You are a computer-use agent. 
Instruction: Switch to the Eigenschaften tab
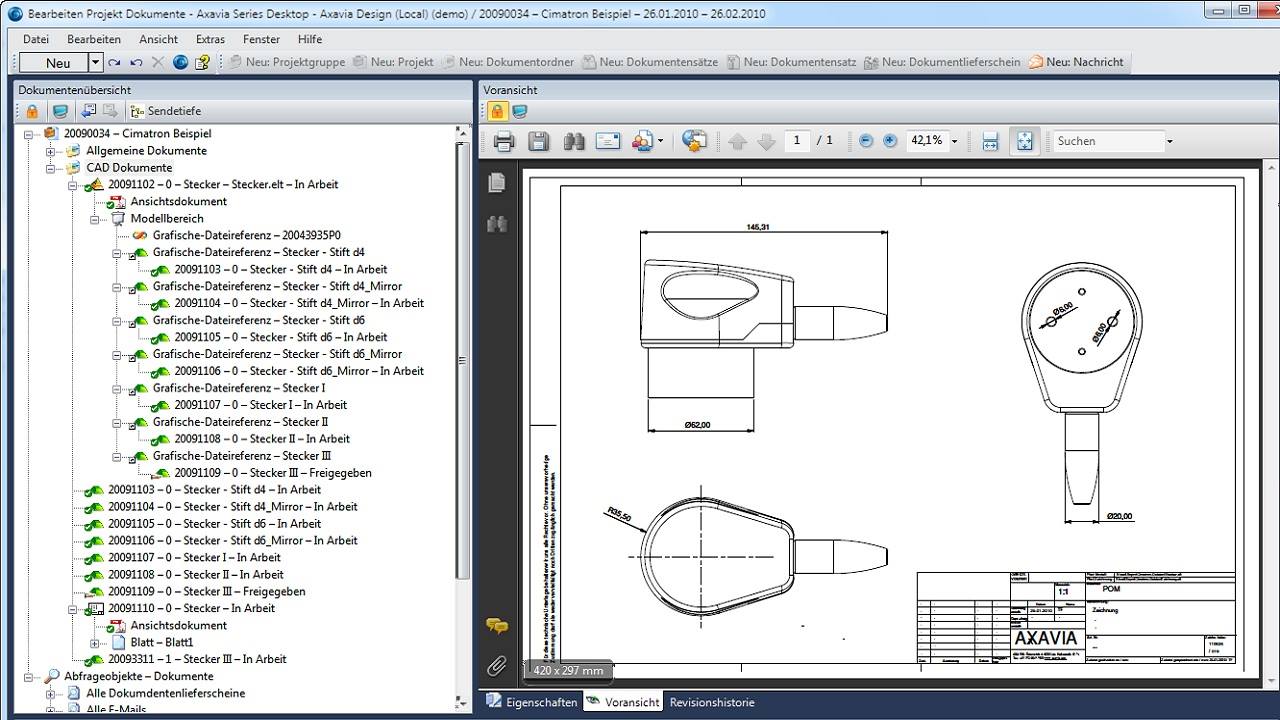pyautogui.click(x=532, y=702)
